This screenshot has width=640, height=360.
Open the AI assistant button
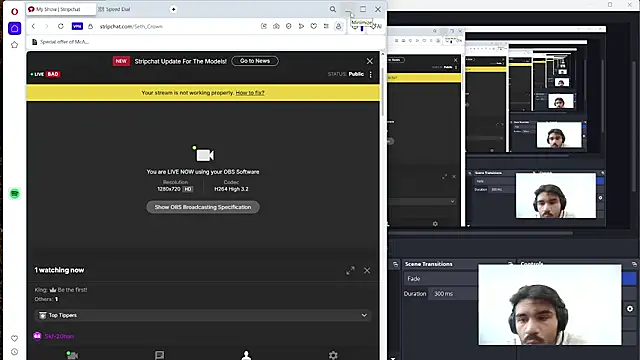point(377,26)
